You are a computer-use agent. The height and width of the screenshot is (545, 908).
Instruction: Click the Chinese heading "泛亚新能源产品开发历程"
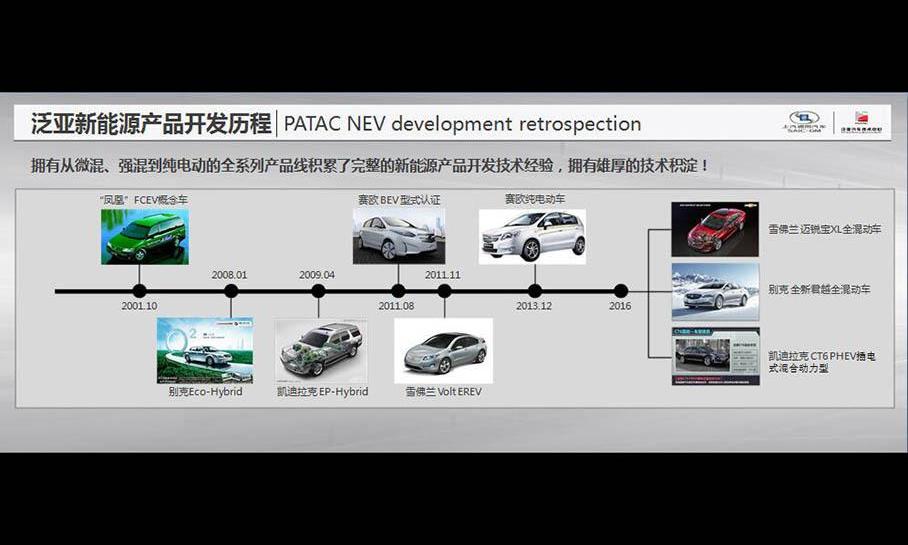click(151, 124)
